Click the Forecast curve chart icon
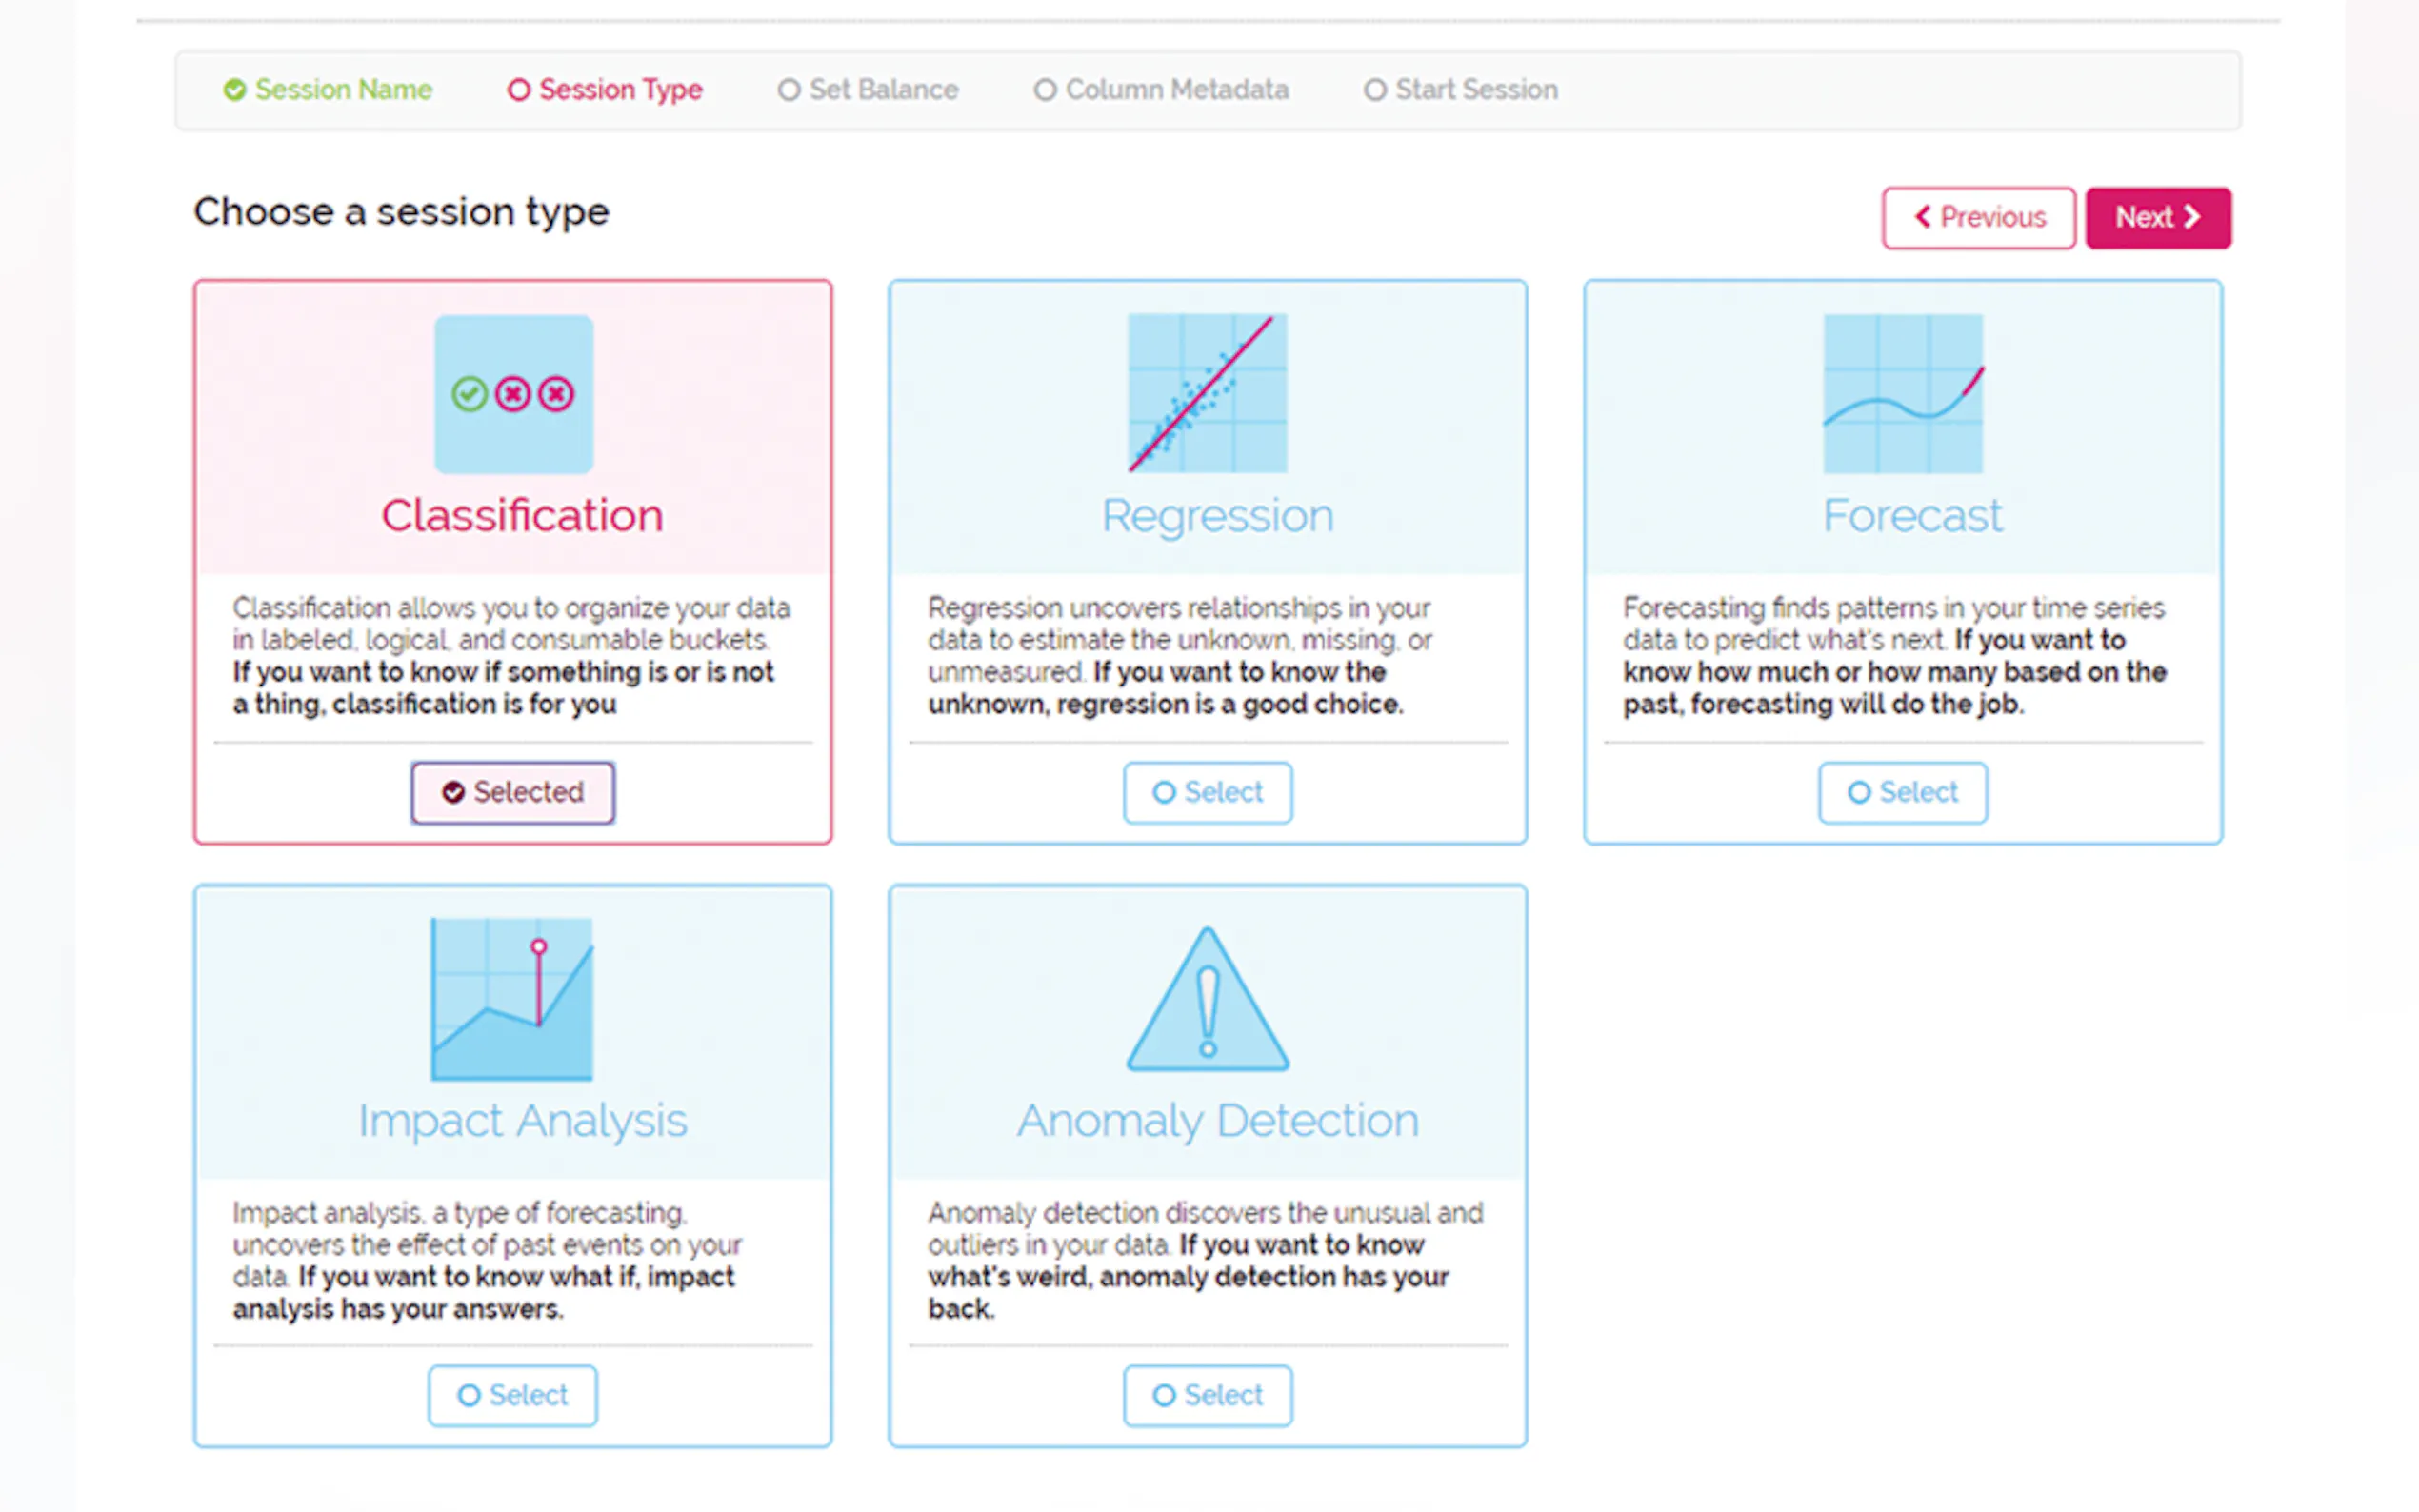This screenshot has height=1512, width=2419. tap(1902, 393)
